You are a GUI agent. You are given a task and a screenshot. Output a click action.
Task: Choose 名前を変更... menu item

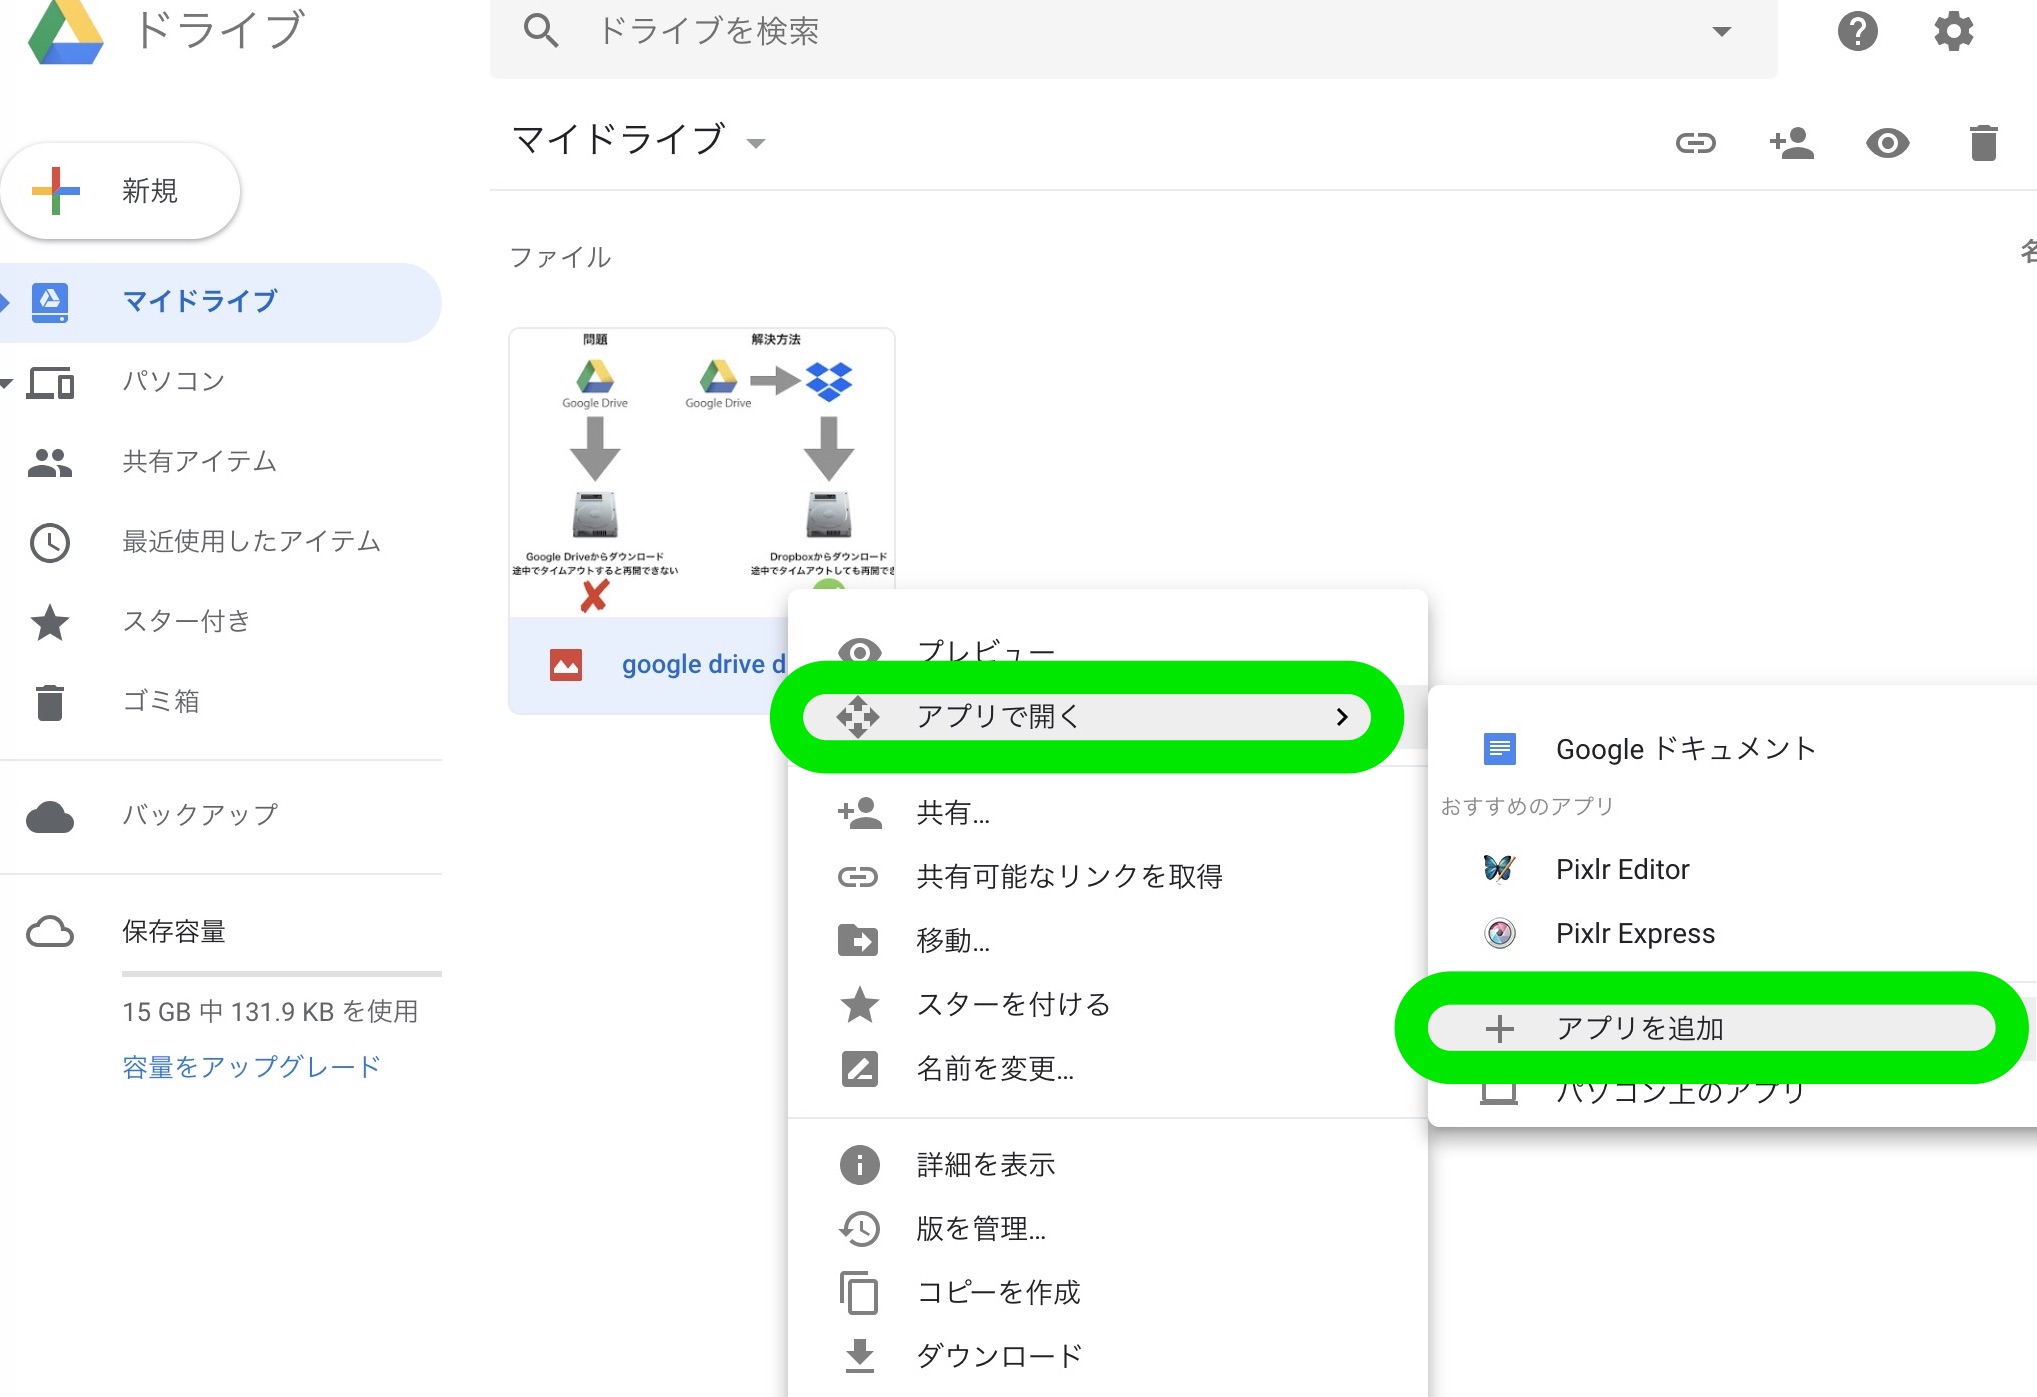1108,1069
